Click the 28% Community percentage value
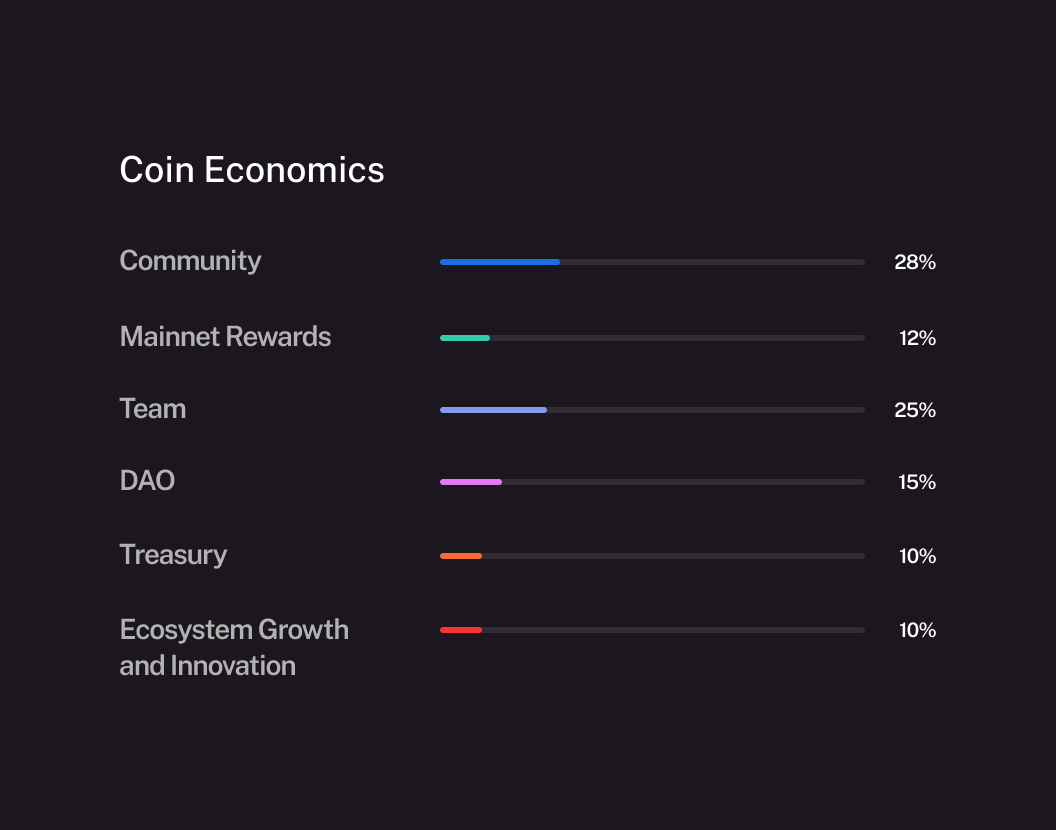Image resolution: width=1056 pixels, height=830 pixels. (915, 262)
